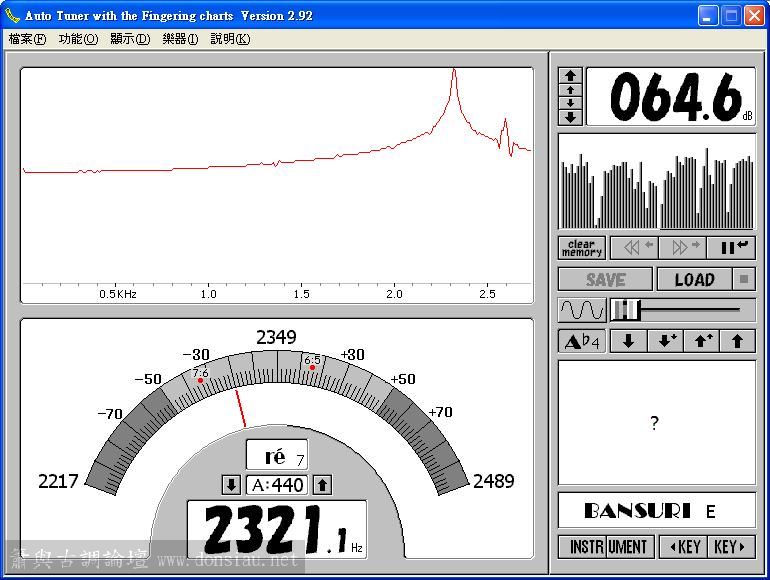The width and height of the screenshot is (770, 580).
Task: Toggle the small square button beside LOAD
Action: (x=745, y=279)
